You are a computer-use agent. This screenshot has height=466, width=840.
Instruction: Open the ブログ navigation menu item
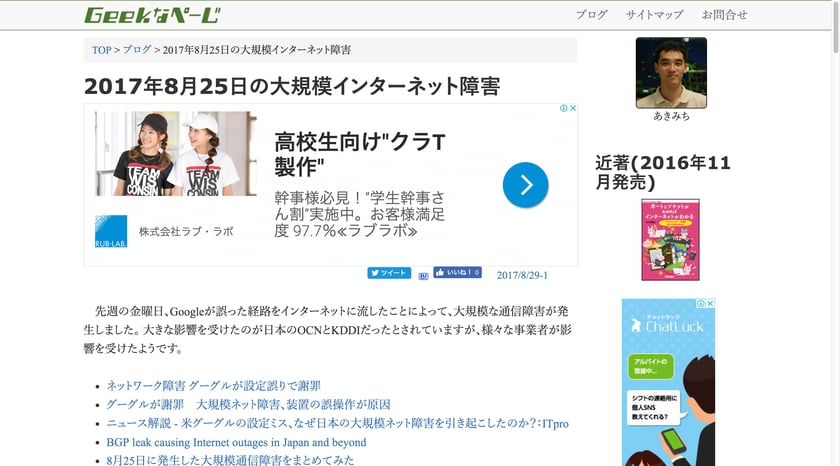click(591, 15)
